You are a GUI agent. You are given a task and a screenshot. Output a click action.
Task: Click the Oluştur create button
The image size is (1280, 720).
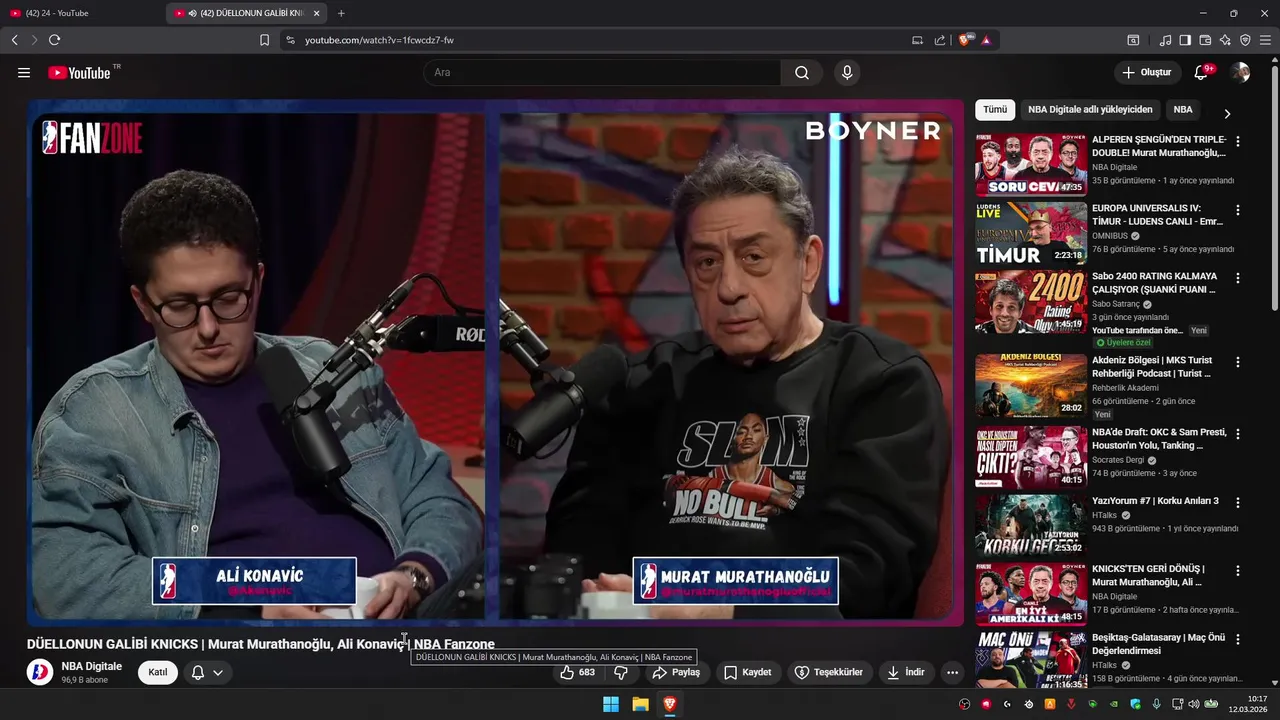1146,73
